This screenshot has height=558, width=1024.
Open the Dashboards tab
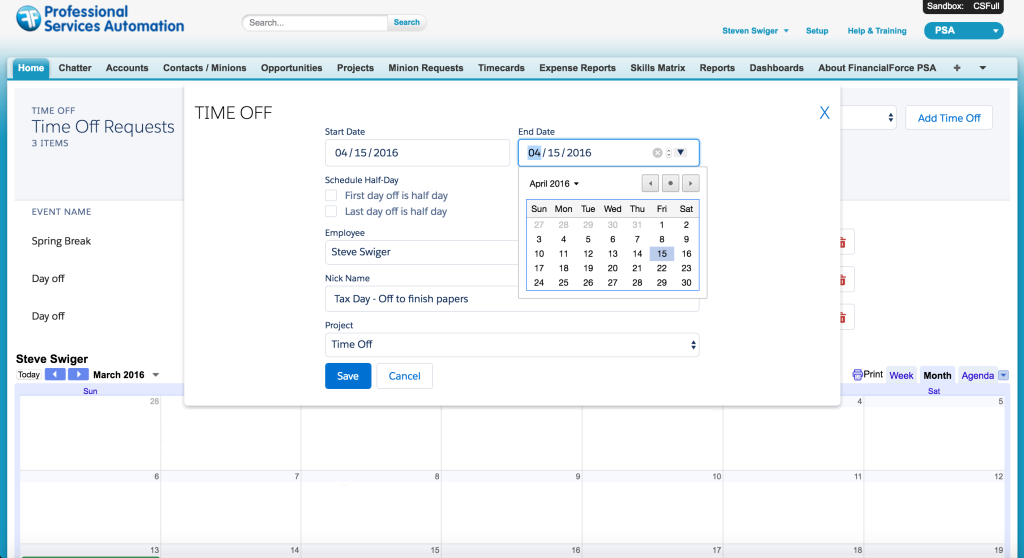(x=776, y=68)
